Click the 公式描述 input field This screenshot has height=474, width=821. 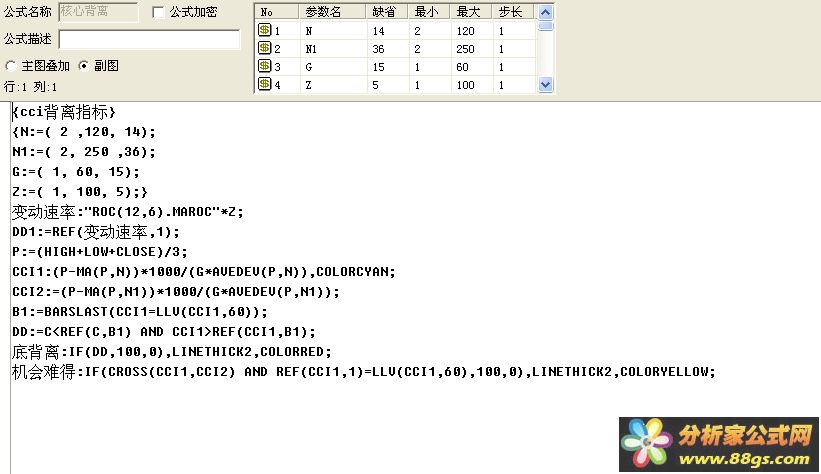pyautogui.click(x=150, y=39)
